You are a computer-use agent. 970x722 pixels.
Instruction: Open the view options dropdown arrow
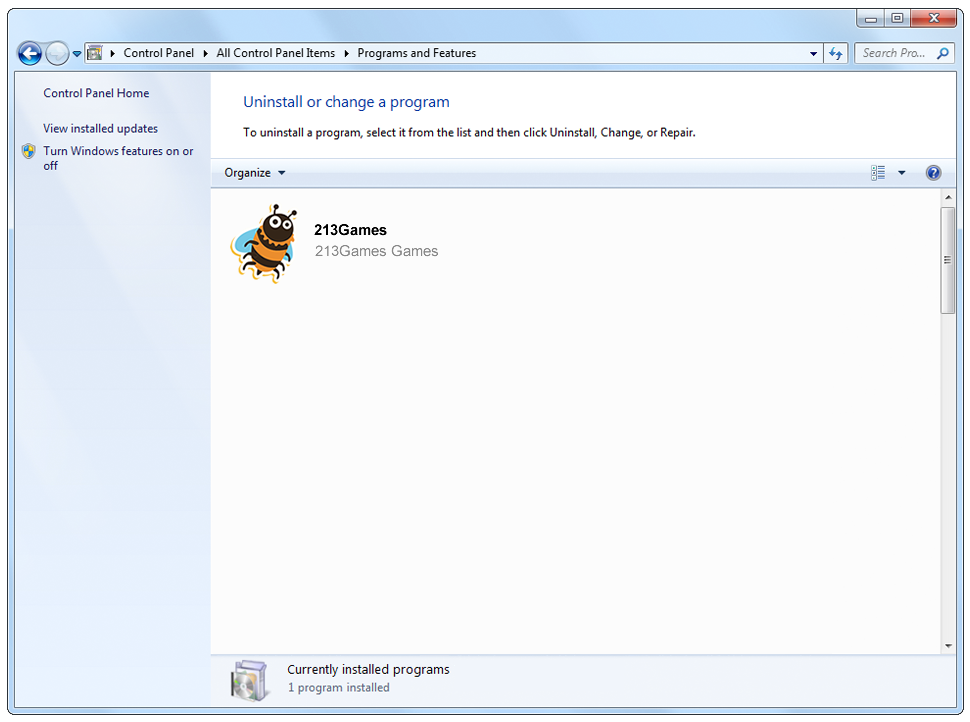pyautogui.click(x=901, y=173)
